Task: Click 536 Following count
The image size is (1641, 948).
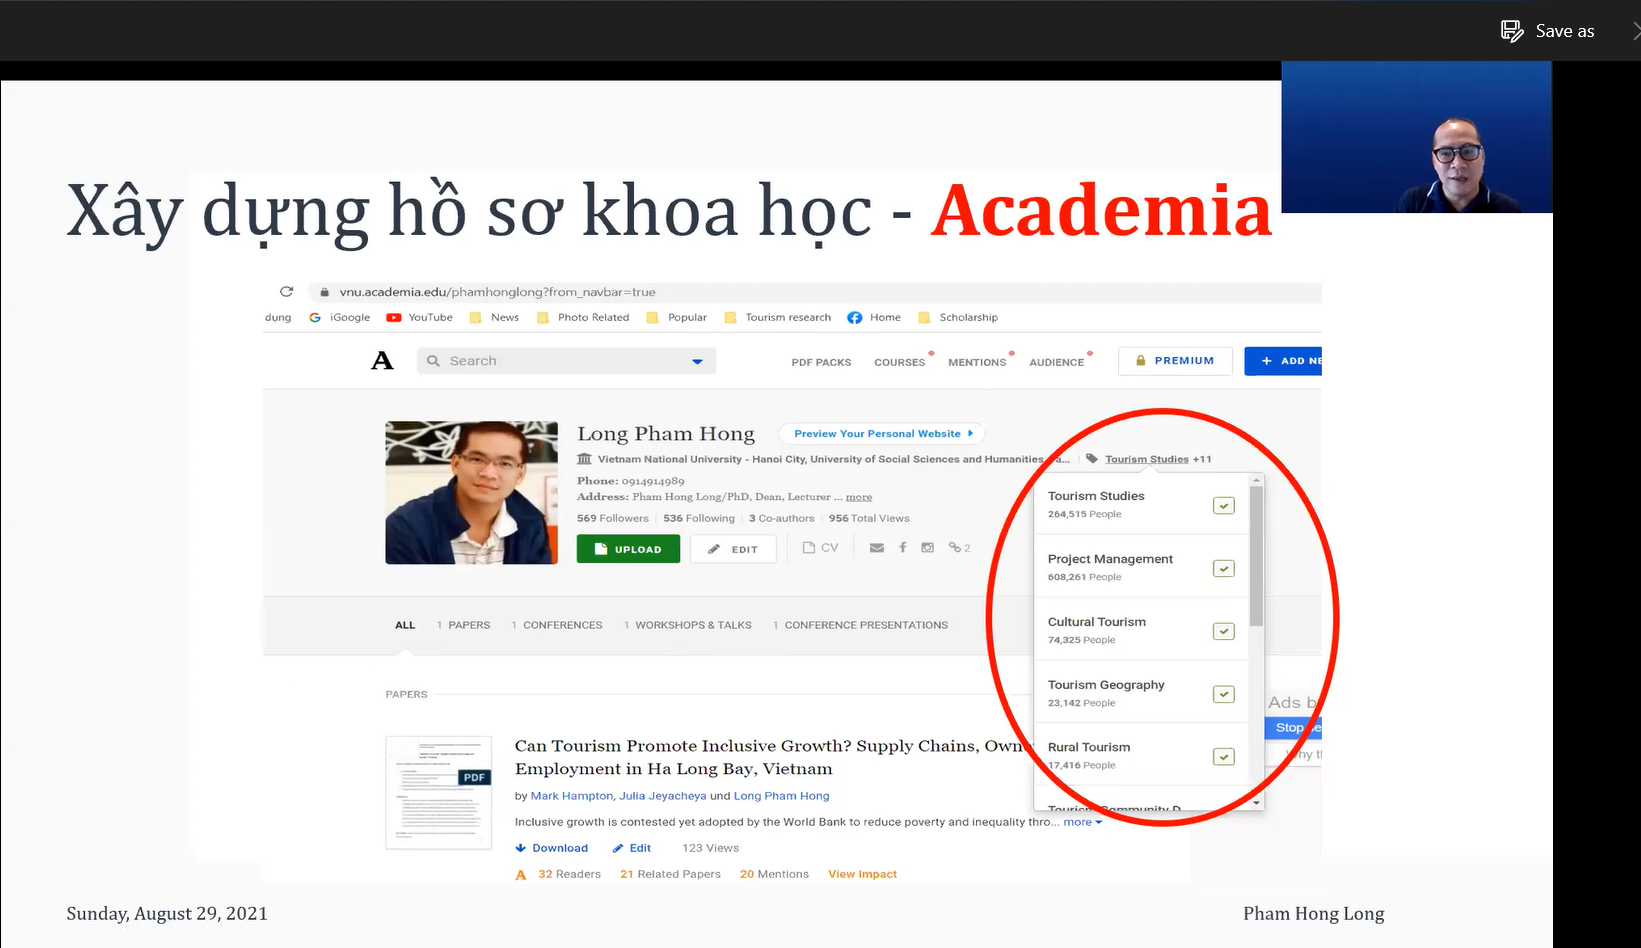Action: (x=699, y=518)
